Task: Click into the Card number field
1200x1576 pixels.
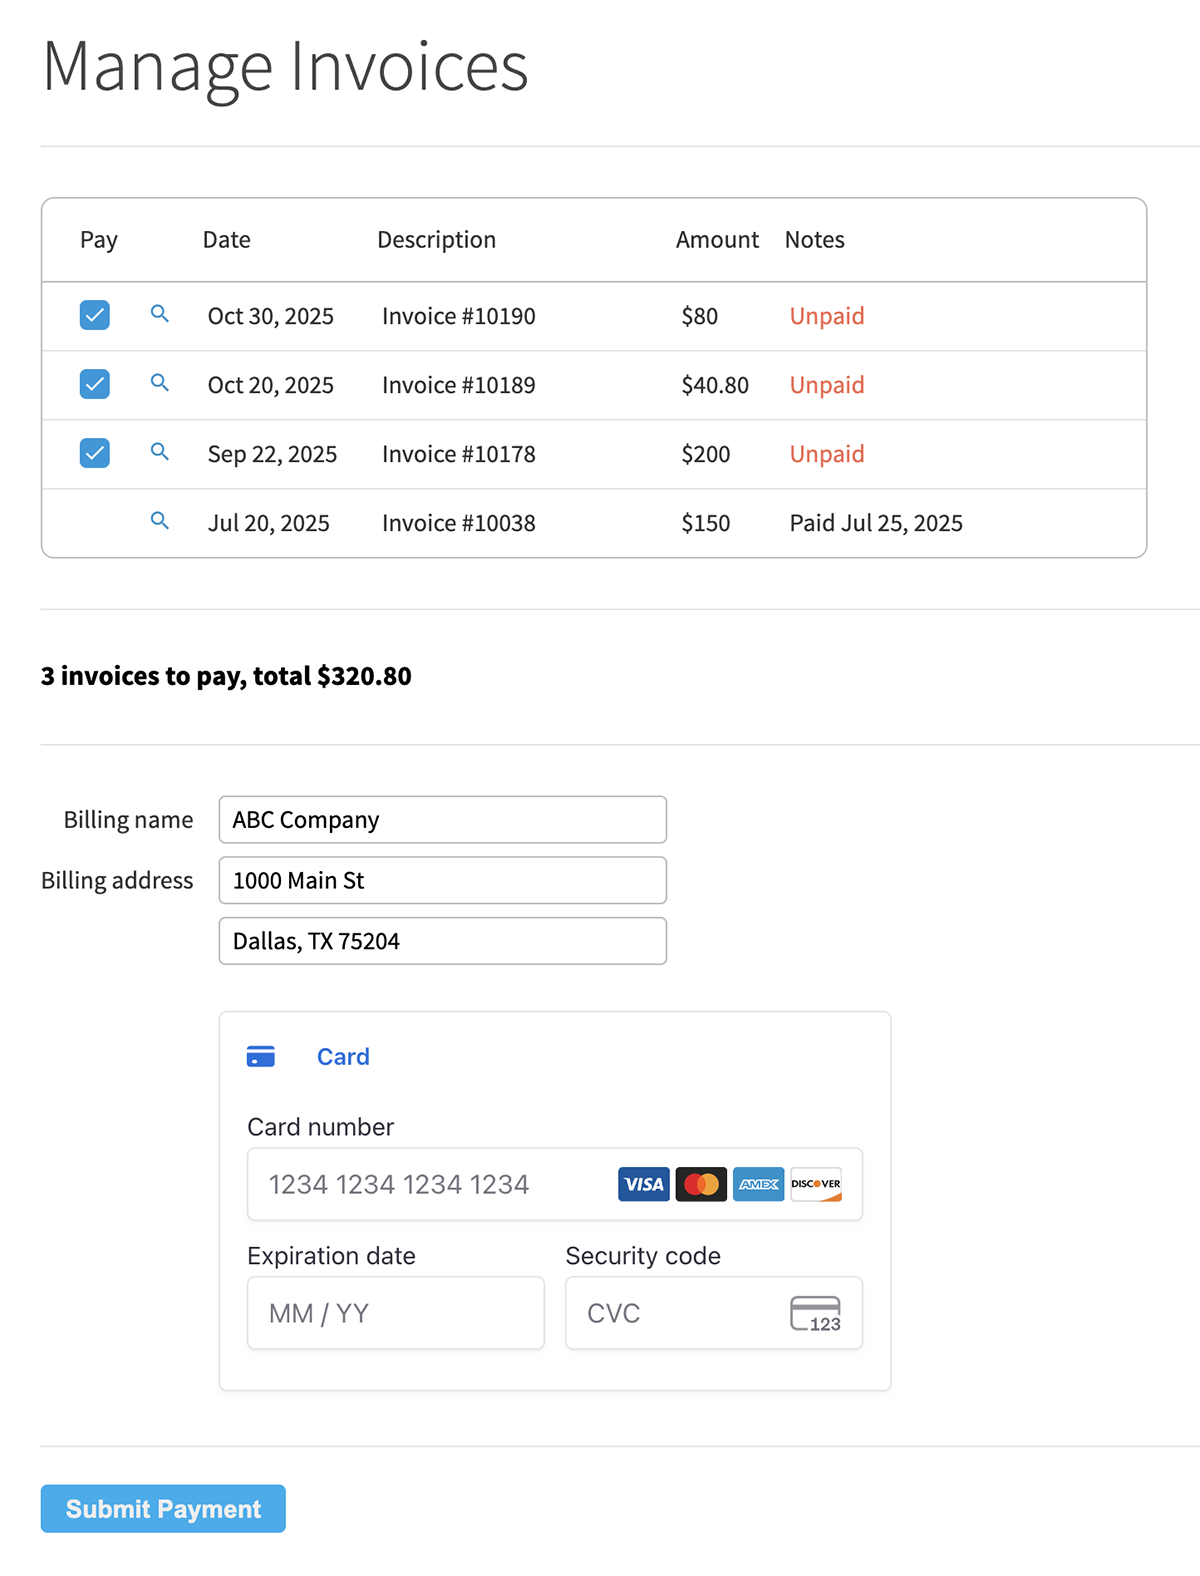Action: [x=430, y=1184]
